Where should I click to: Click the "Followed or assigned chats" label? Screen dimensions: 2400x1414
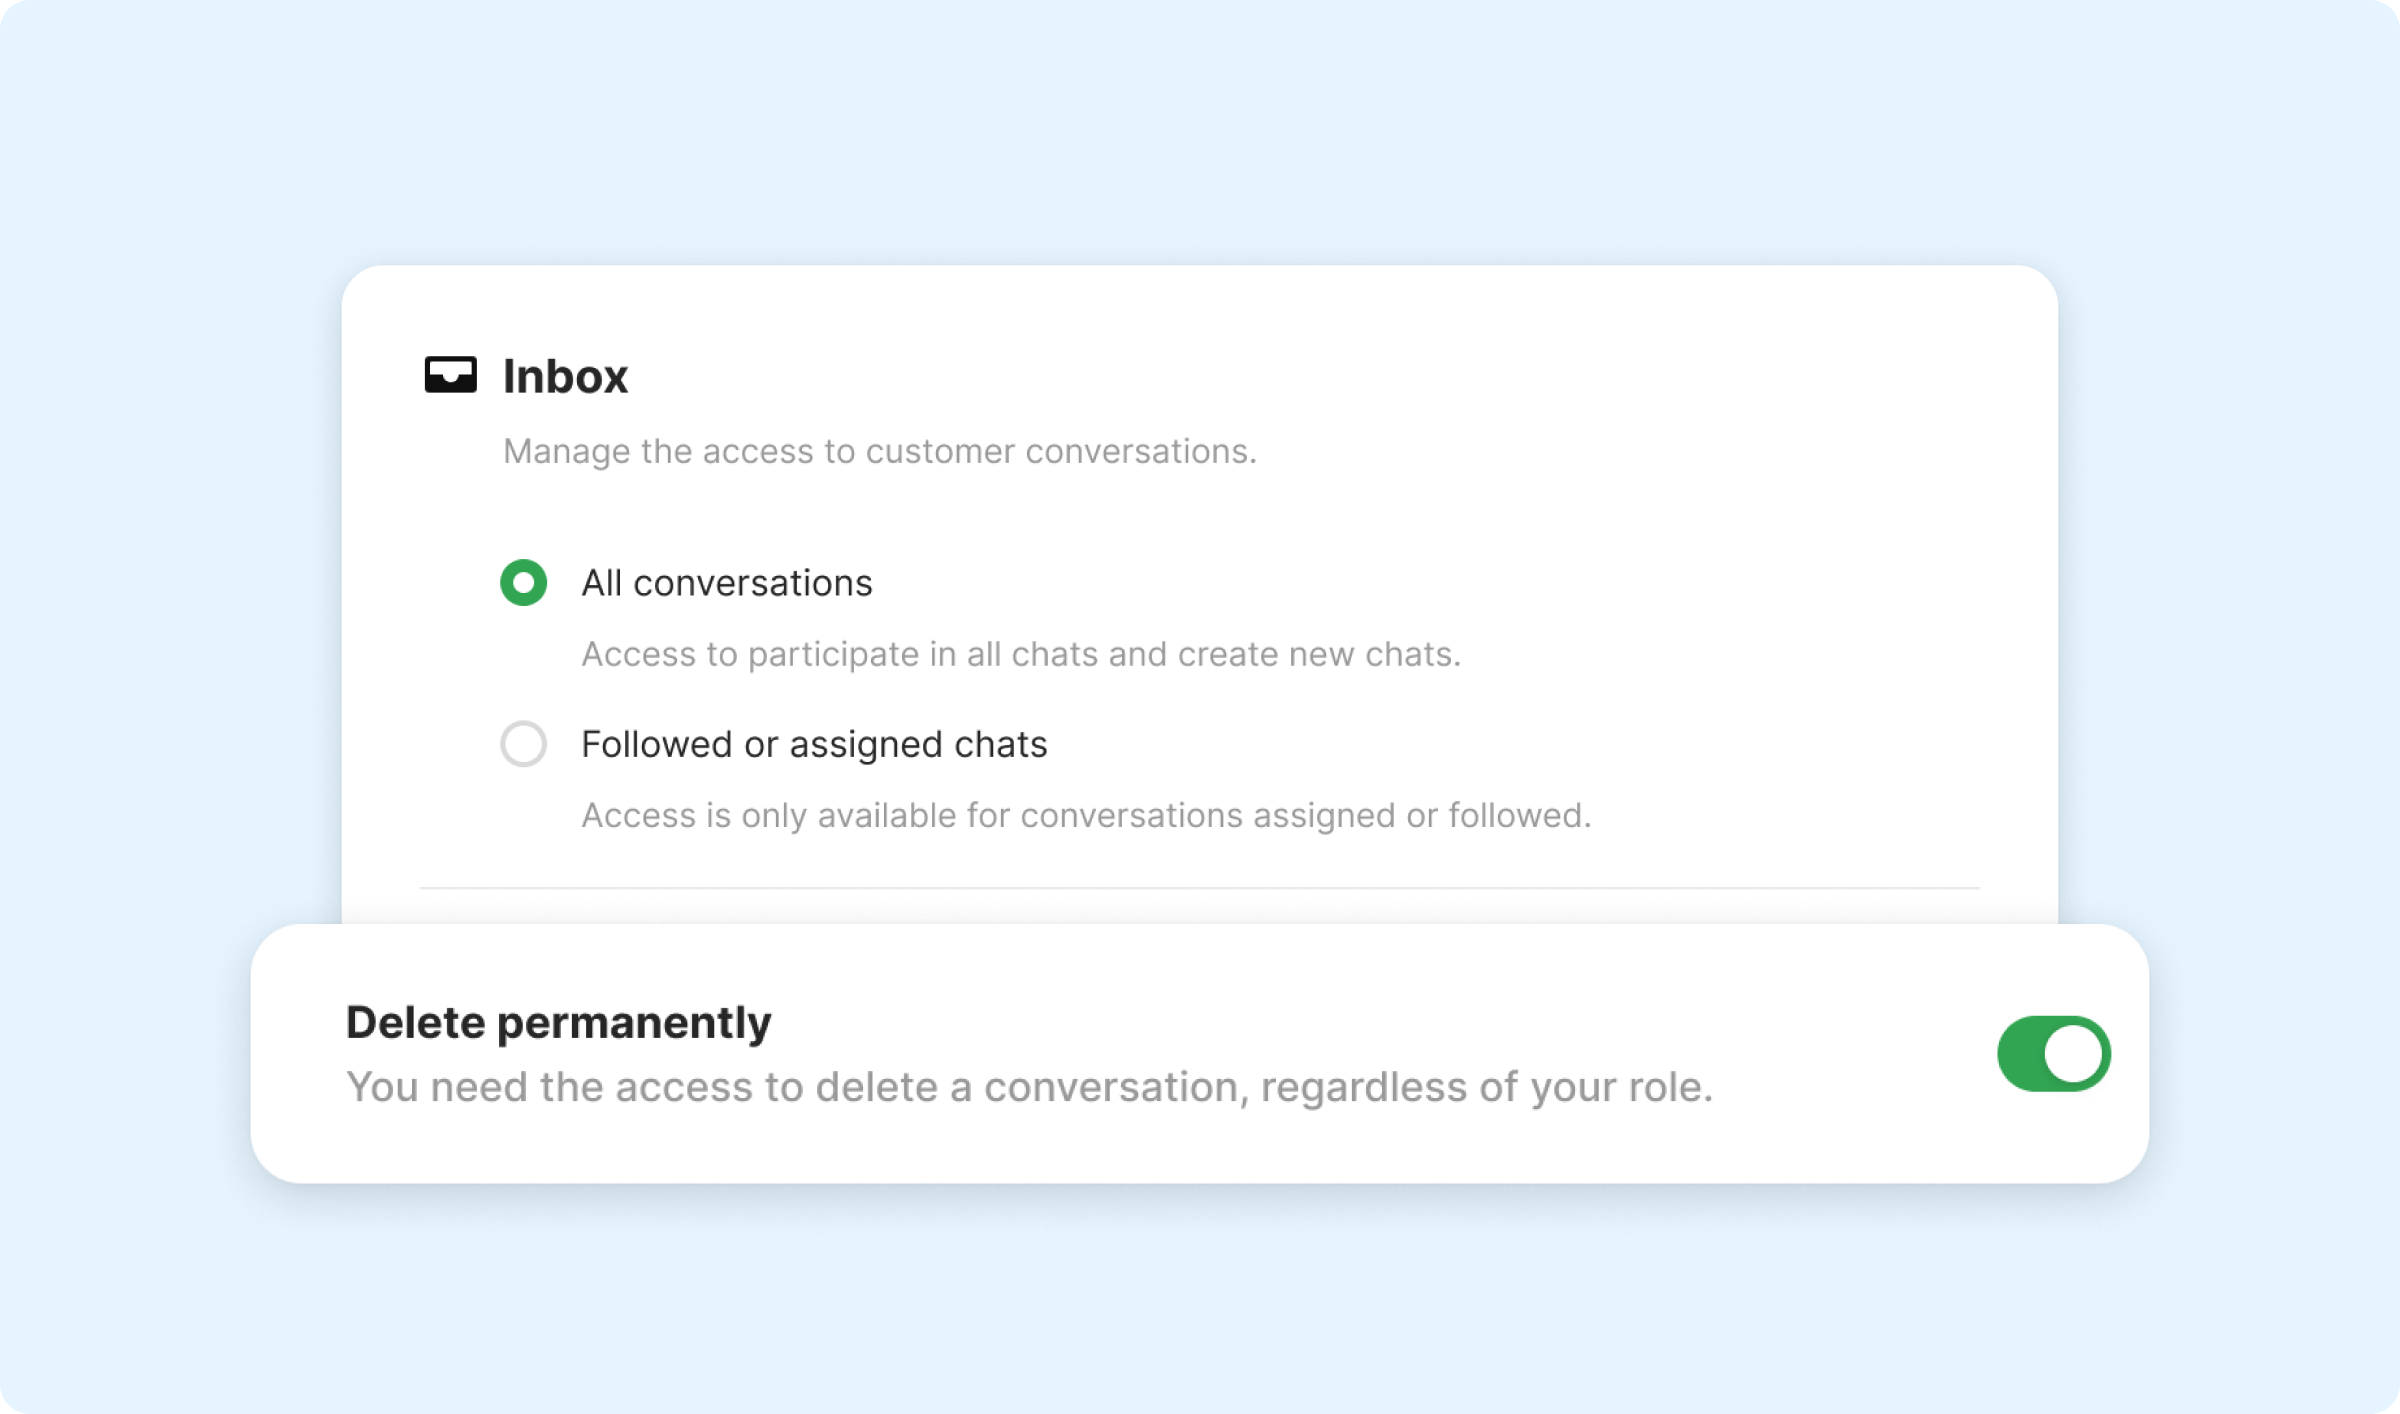(813, 745)
